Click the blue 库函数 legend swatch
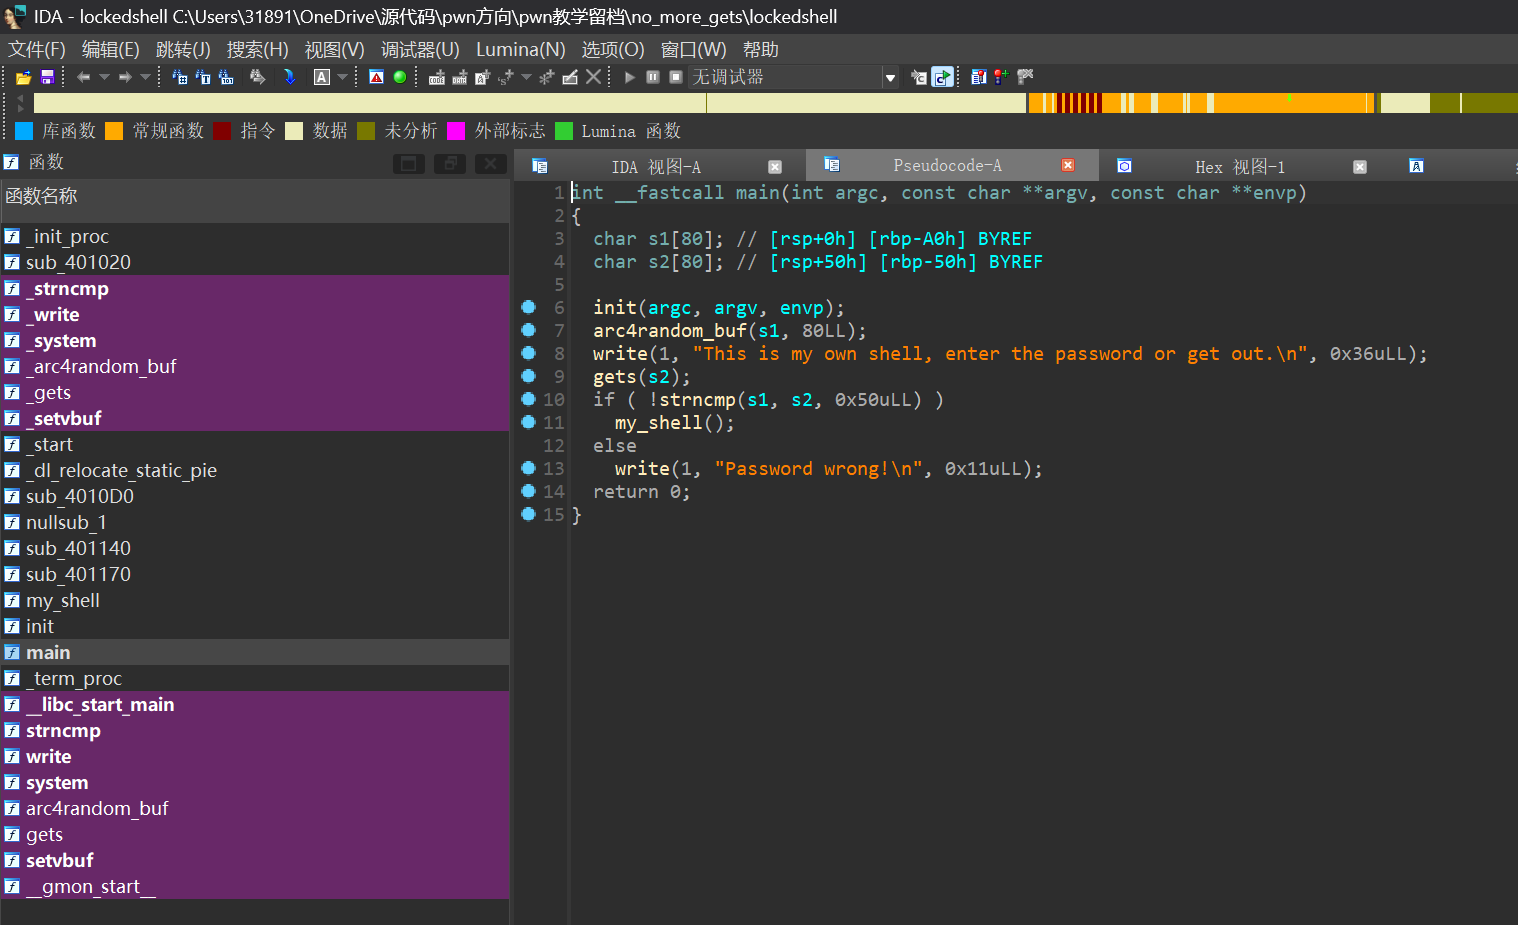1518x925 pixels. coord(24,131)
